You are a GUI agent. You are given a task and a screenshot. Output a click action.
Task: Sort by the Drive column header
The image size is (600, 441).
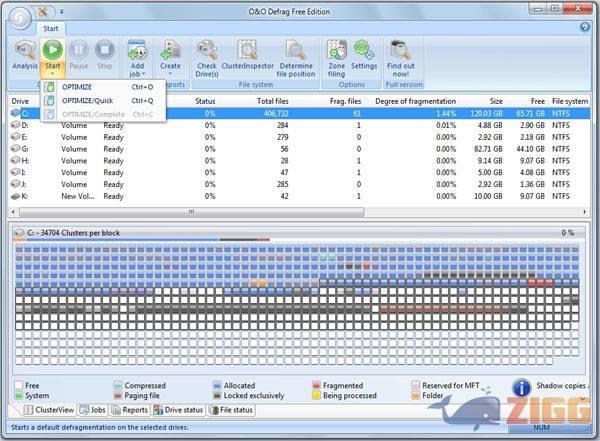pos(20,101)
